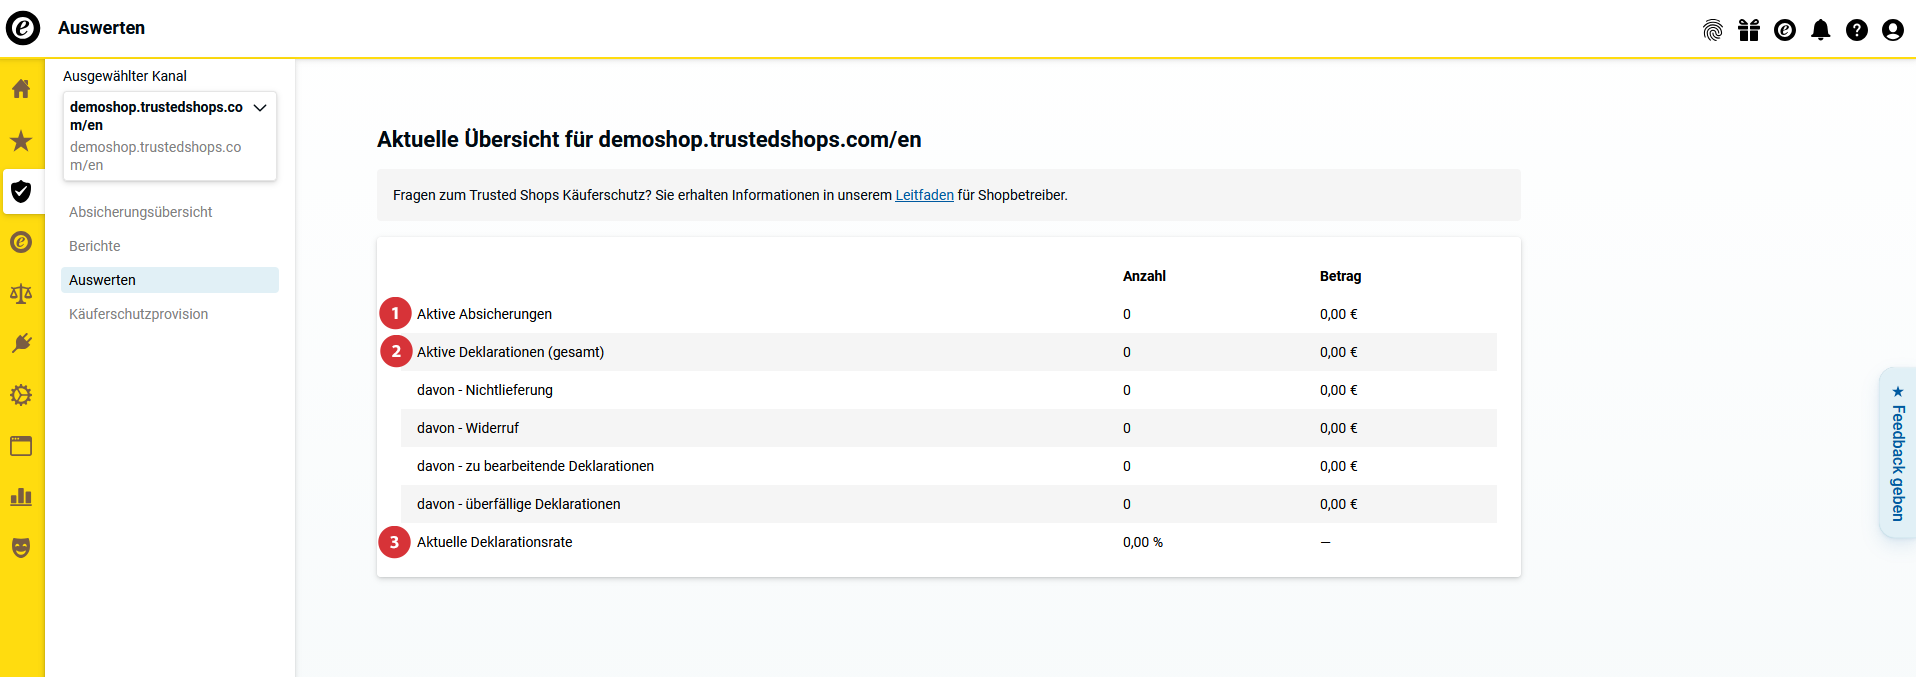Click the Anzahl value in Widerruf row

pyautogui.click(x=1127, y=428)
